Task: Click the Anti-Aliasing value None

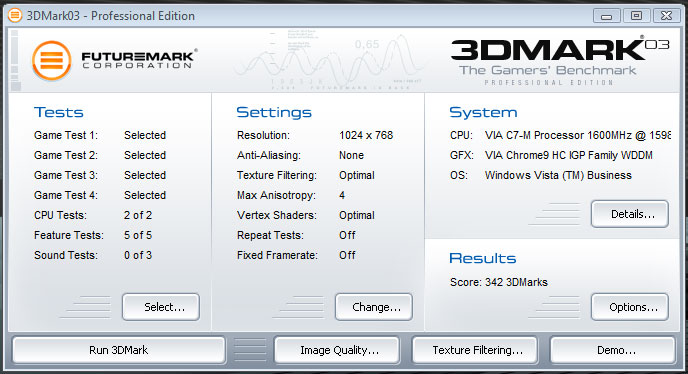Action: click(x=351, y=155)
